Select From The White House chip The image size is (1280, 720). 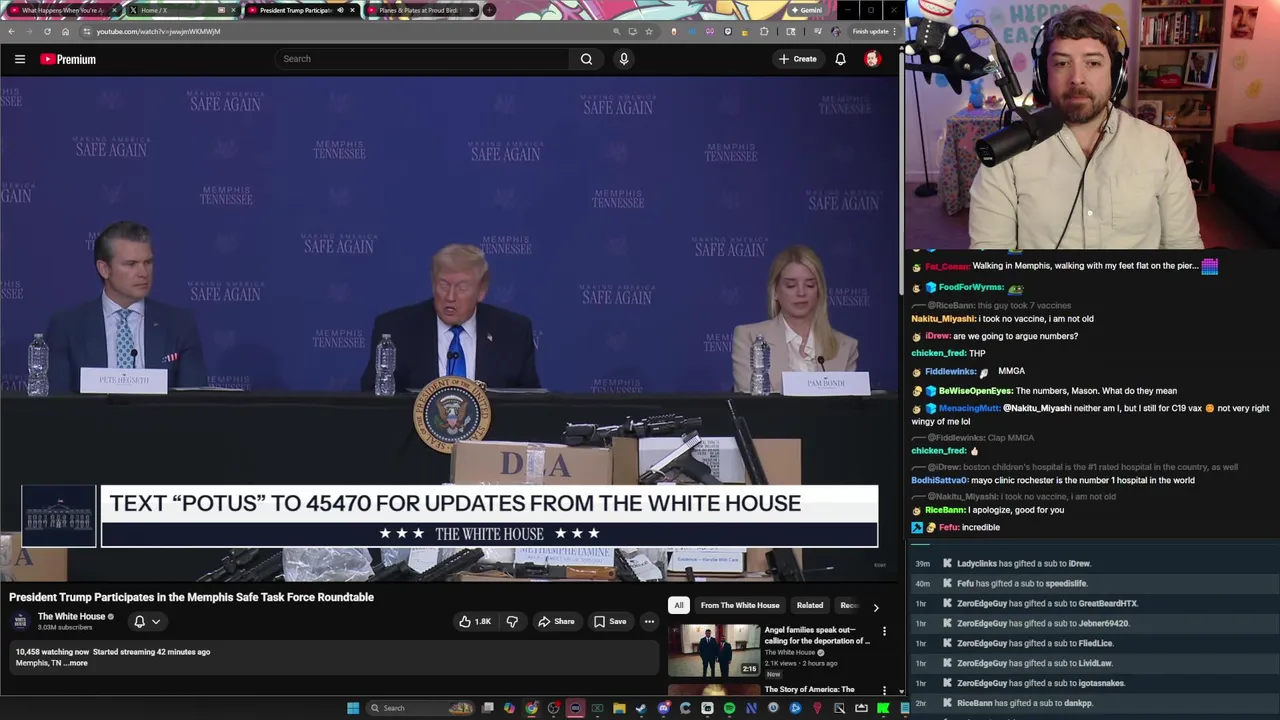(740, 605)
